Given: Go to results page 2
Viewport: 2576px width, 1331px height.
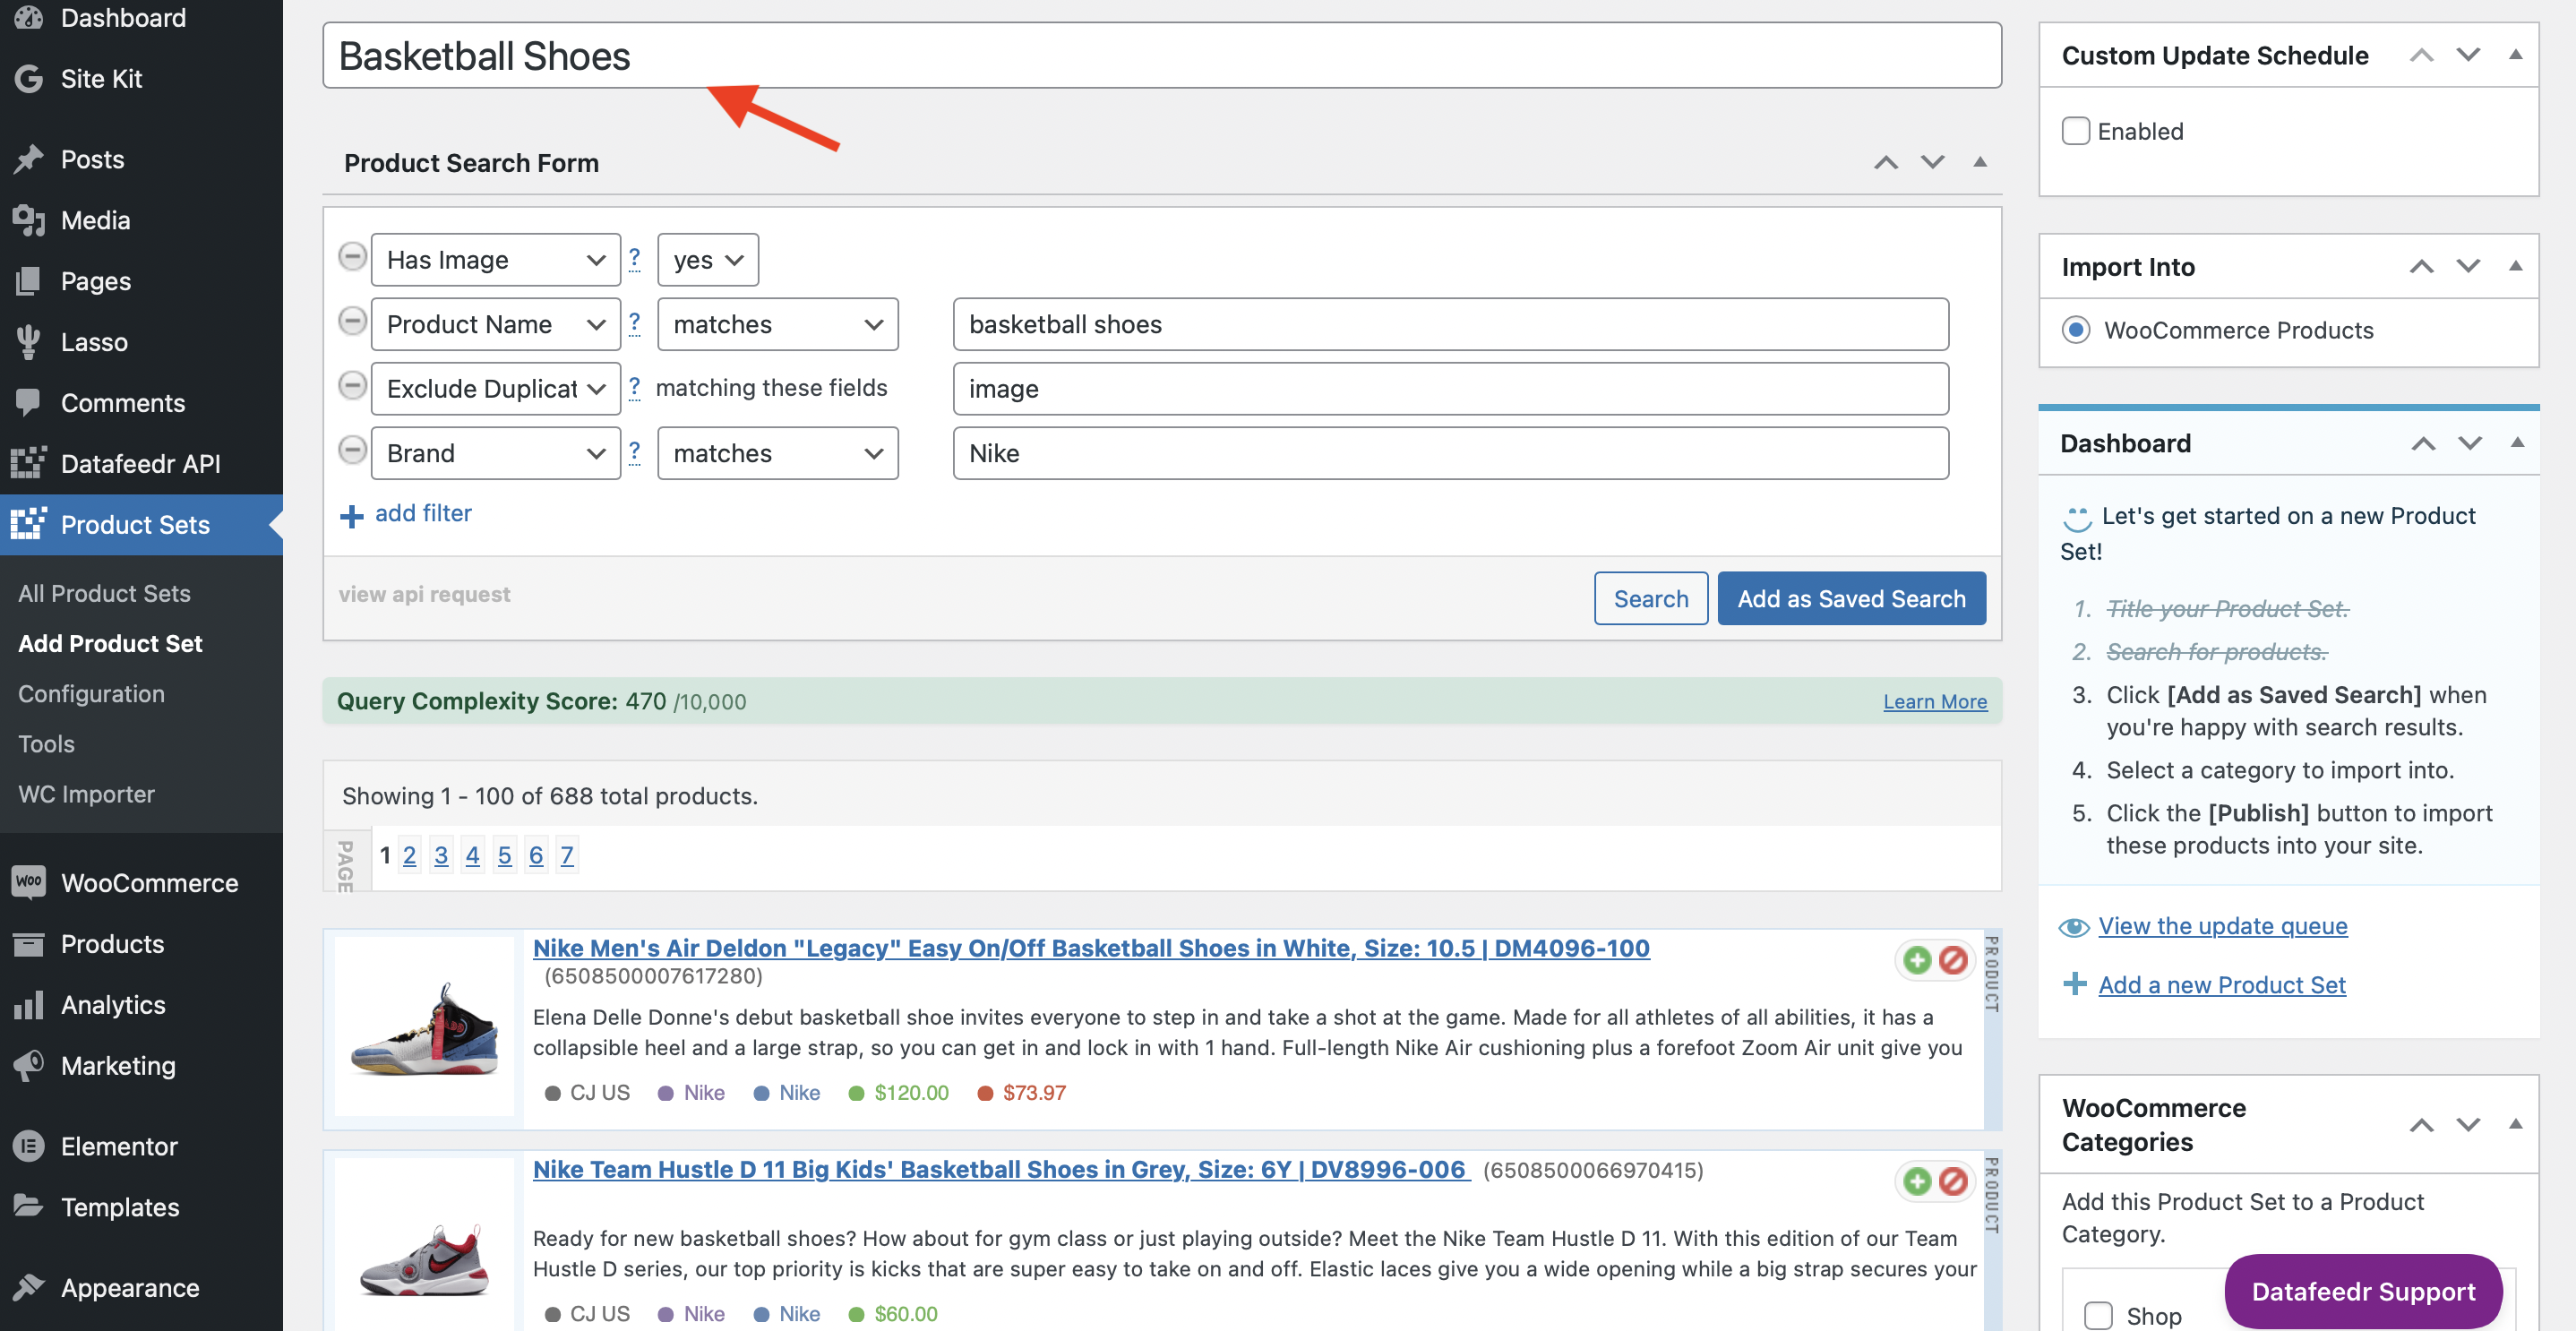Looking at the screenshot, I should 409,855.
